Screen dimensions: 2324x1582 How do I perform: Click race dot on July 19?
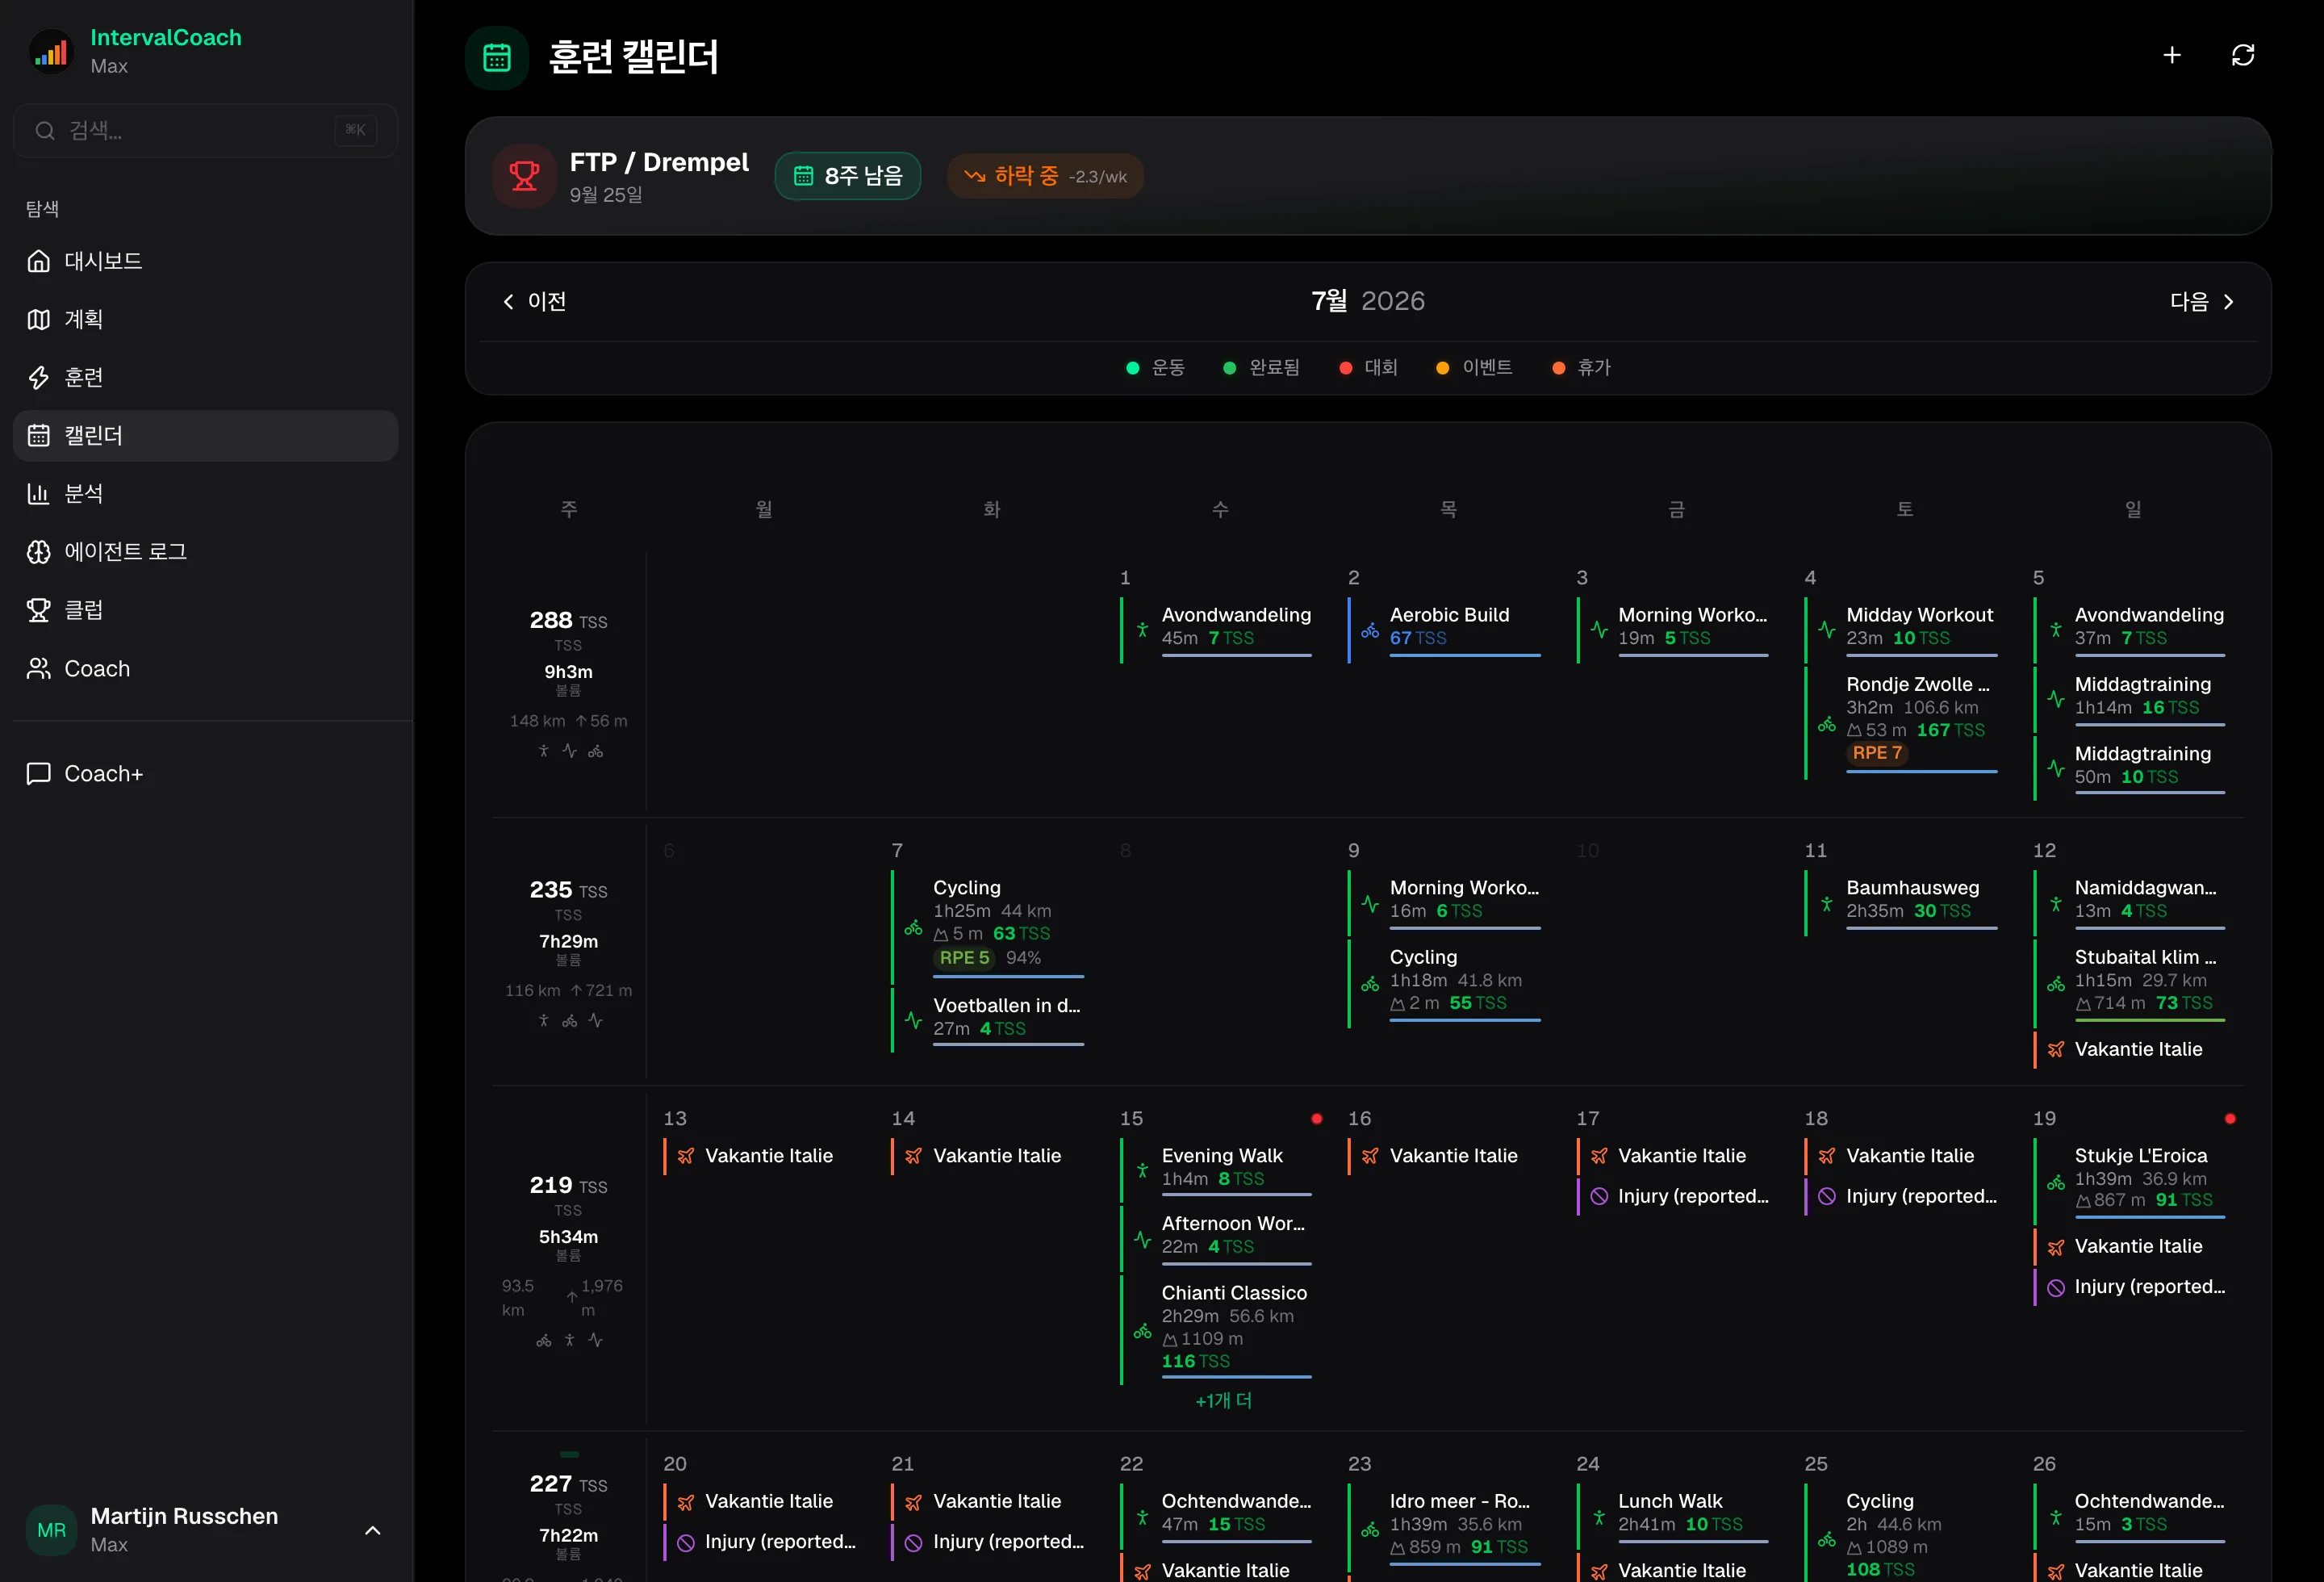pyautogui.click(x=2229, y=1119)
